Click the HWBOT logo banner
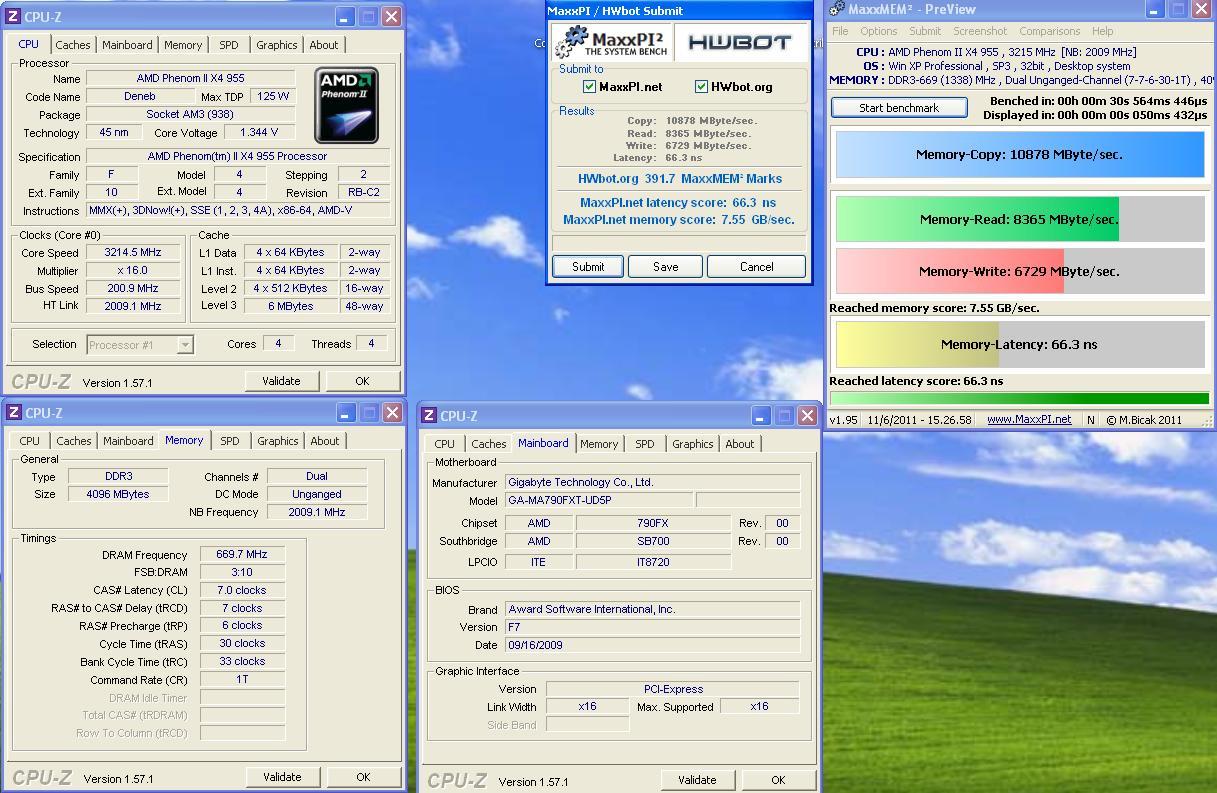Screen dimensions: 1217x793 tap(739, 42)
